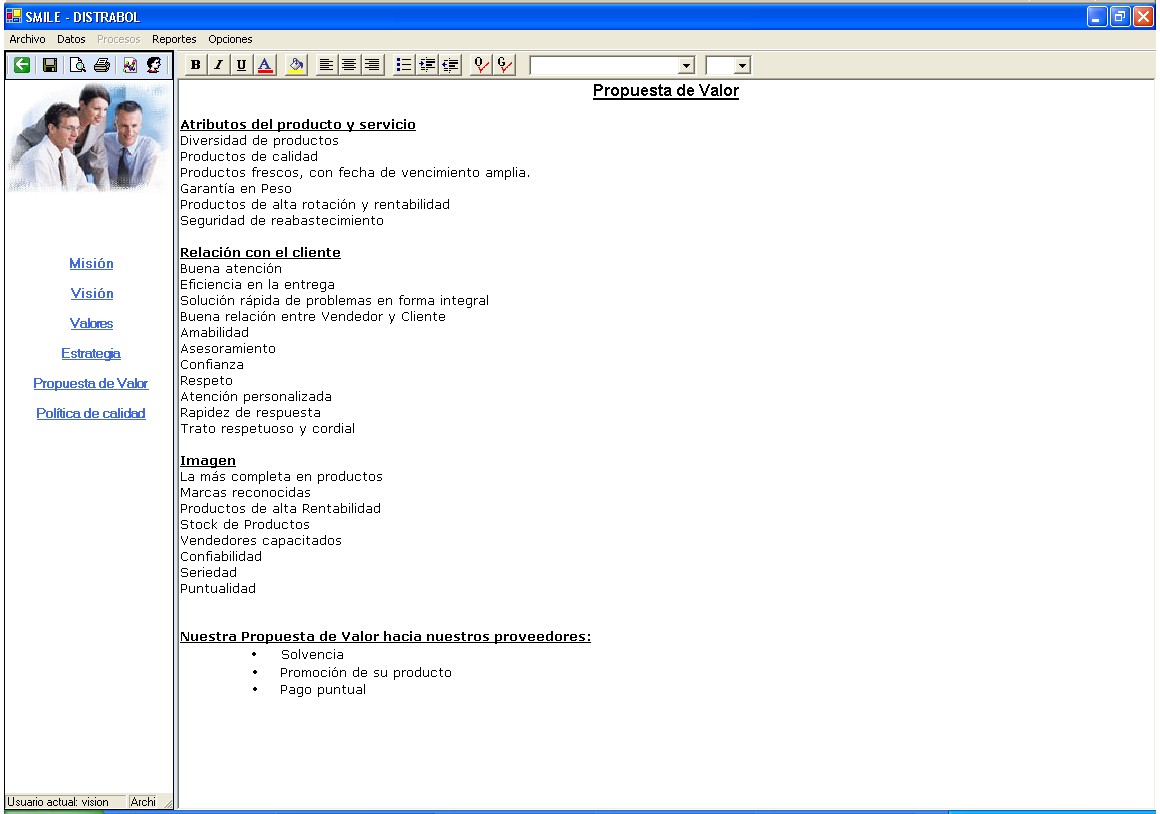Go to the Misión link
The height and width of the screenshot is (814, 1160).
point(91,264)
